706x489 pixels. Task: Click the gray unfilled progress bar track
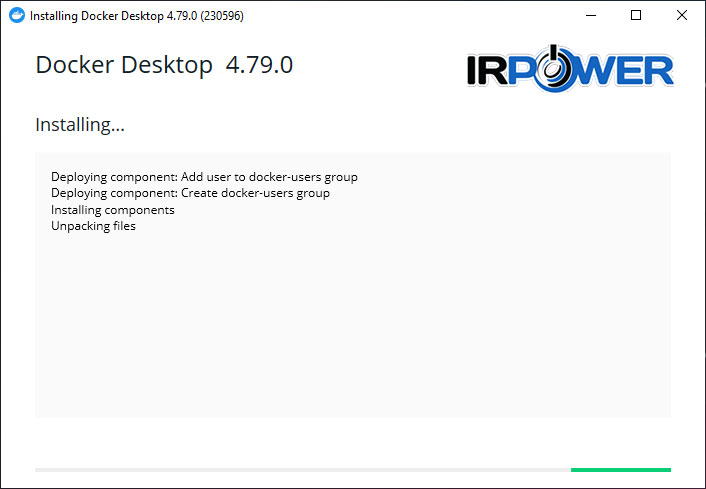click(303, 470)
